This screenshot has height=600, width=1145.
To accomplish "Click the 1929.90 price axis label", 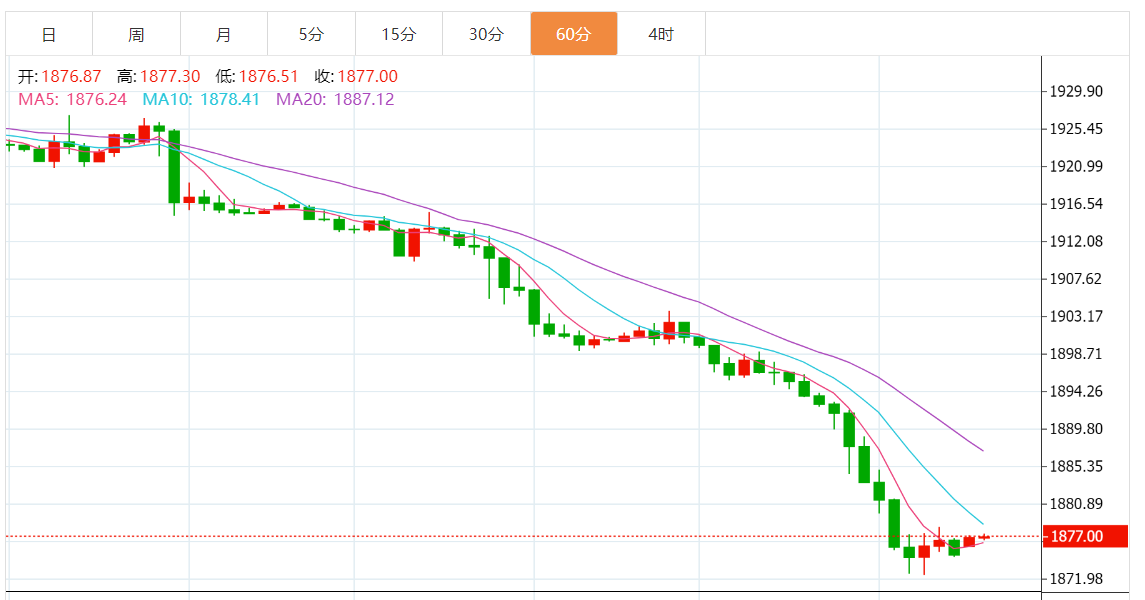I will click(1076, 91).
